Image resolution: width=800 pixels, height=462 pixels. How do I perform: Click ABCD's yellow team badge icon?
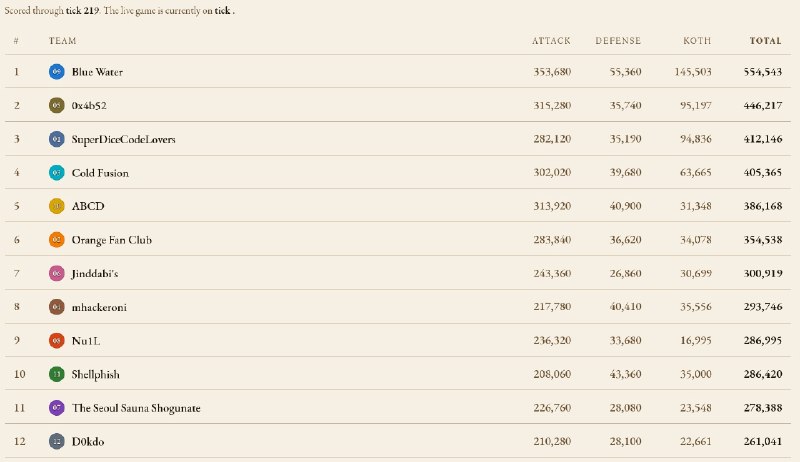point(57,206)
